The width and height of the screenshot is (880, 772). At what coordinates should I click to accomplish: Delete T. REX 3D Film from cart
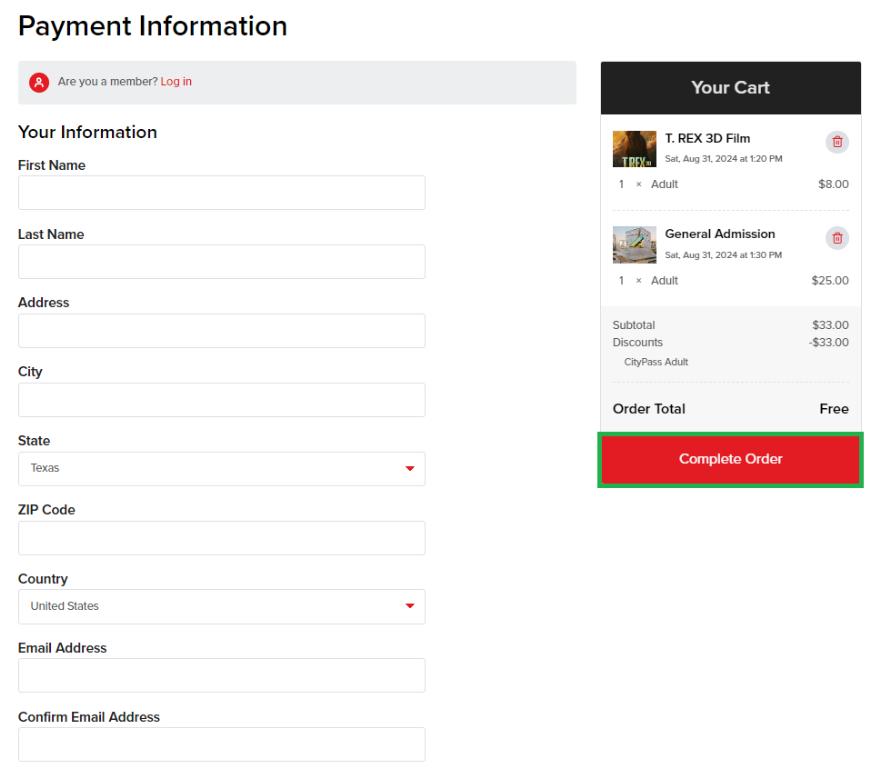[x=837, y=142]
